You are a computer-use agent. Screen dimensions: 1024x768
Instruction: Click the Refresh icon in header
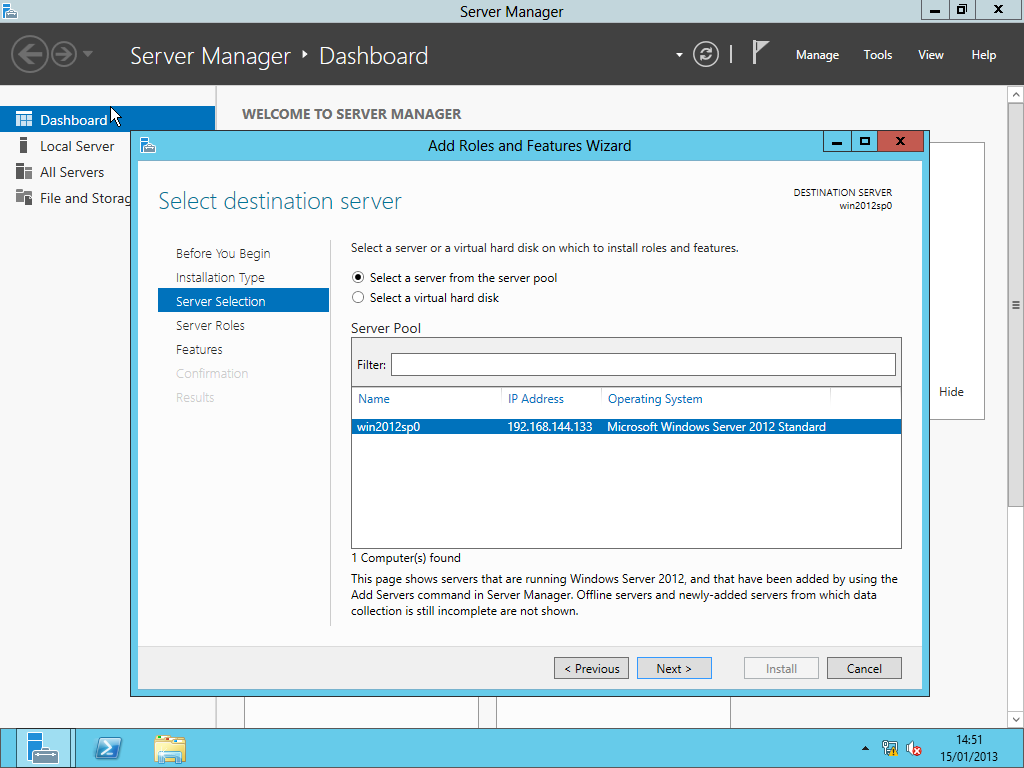pos(706,55)
